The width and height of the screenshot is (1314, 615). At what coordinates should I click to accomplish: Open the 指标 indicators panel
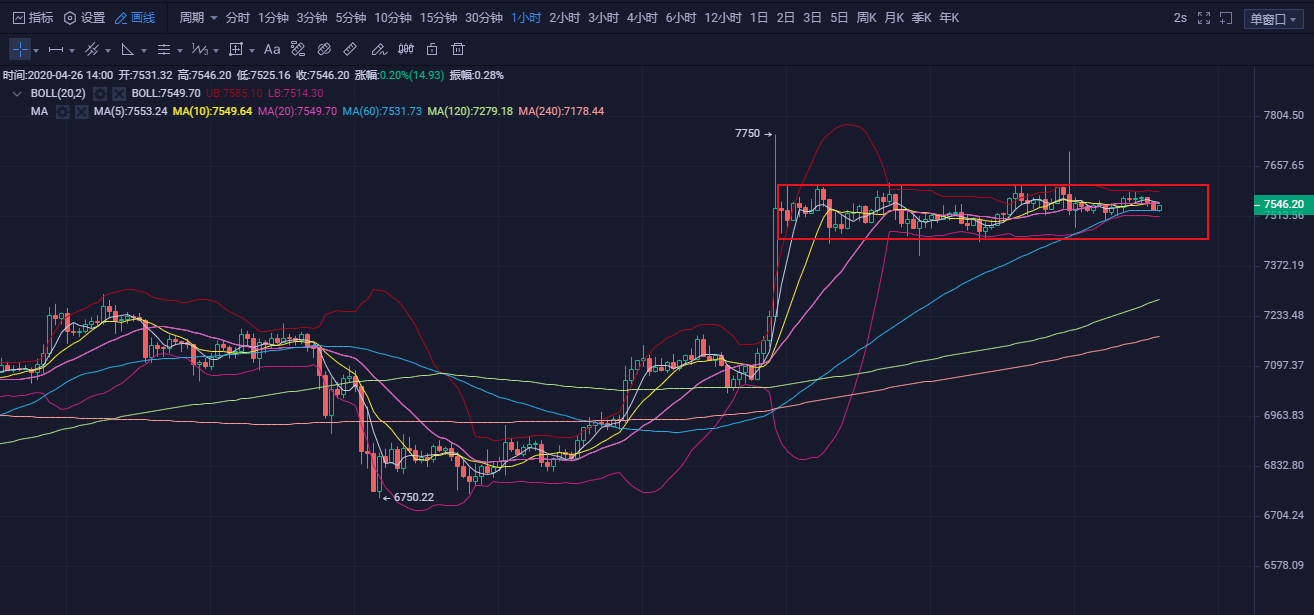33,18
